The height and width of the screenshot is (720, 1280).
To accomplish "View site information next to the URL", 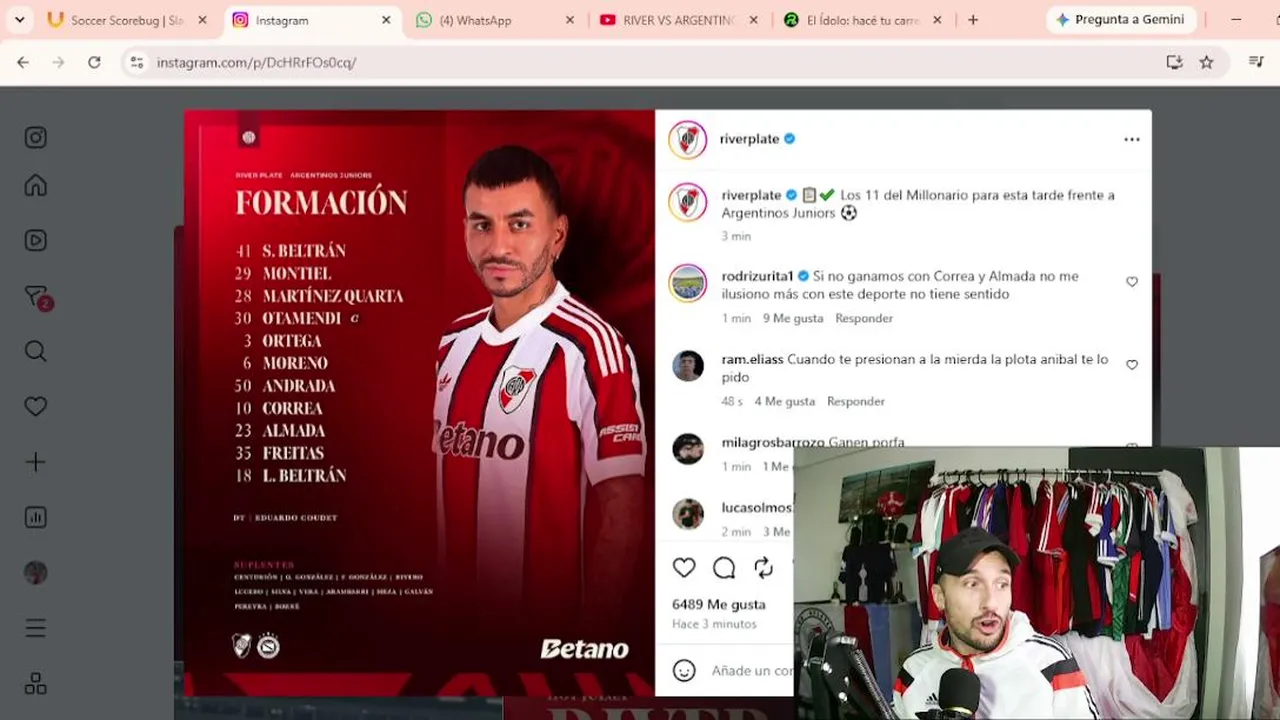I will [137, 62].
